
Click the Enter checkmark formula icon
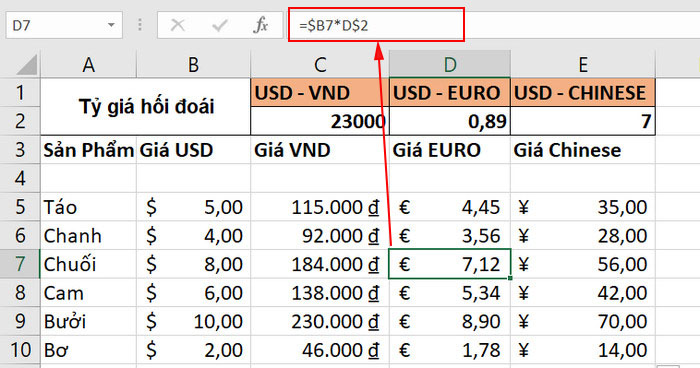tap(220, 25)
